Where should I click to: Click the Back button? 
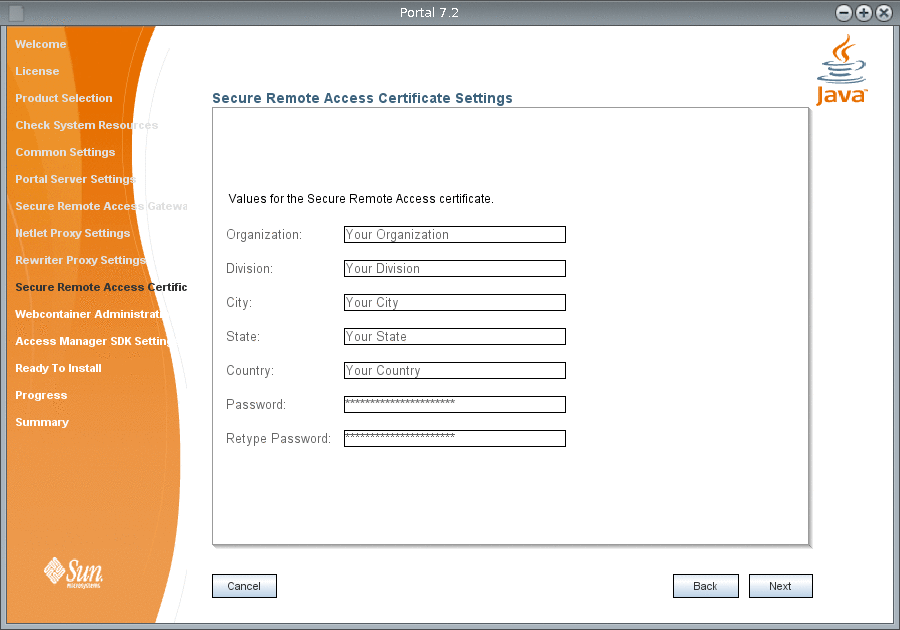(x=705, y=586)
